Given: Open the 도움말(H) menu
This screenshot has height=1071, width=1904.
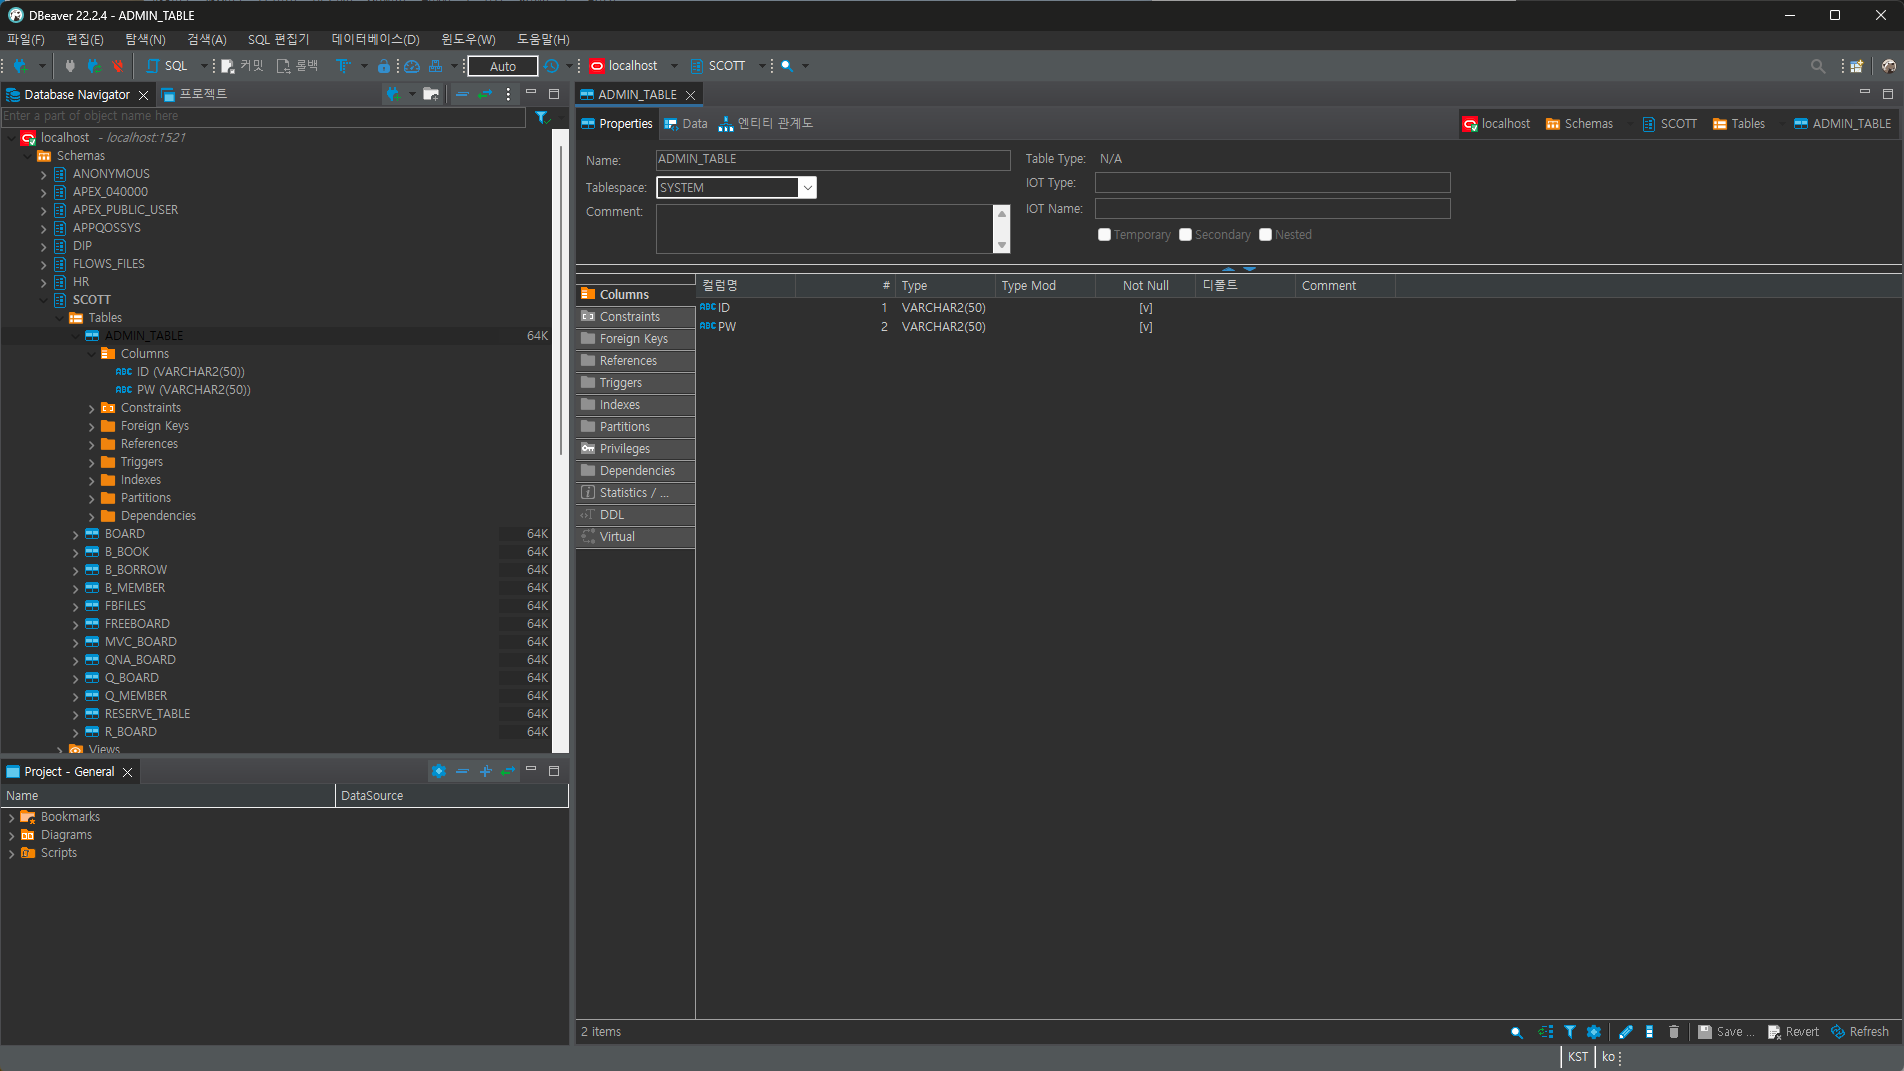Looking at the screenshot, I should pyautogui.click(x=543, y=39).
